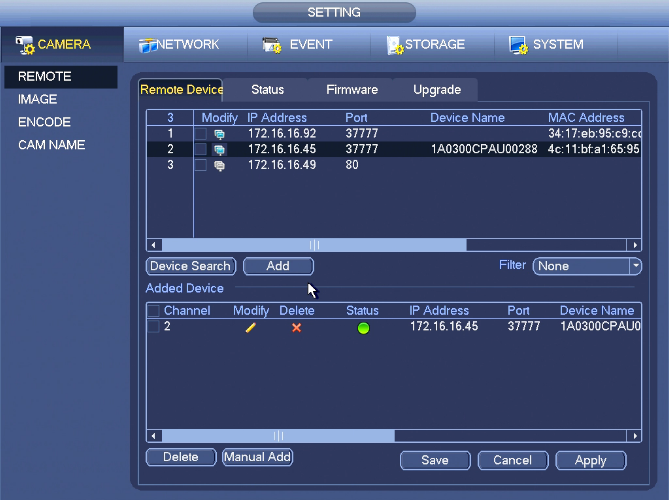This screenshot has height=500, width=669.
Task: Open ENCODE in the side menu
Action: (44, 122)
